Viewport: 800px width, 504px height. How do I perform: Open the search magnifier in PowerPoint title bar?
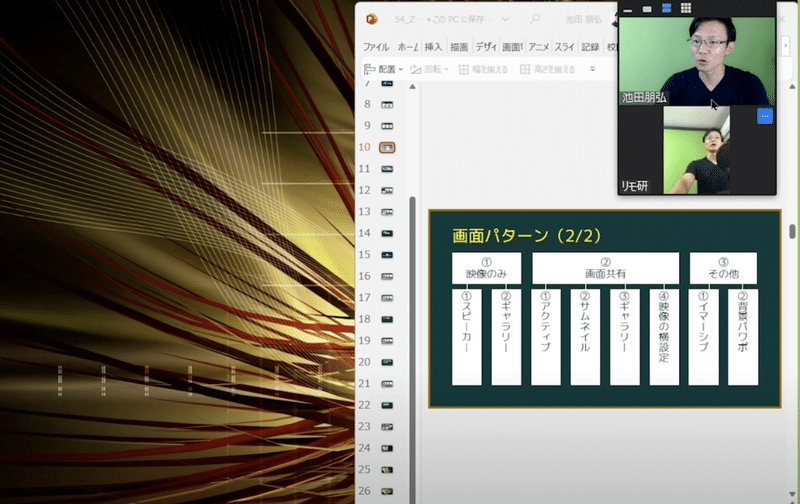(535, 19)
